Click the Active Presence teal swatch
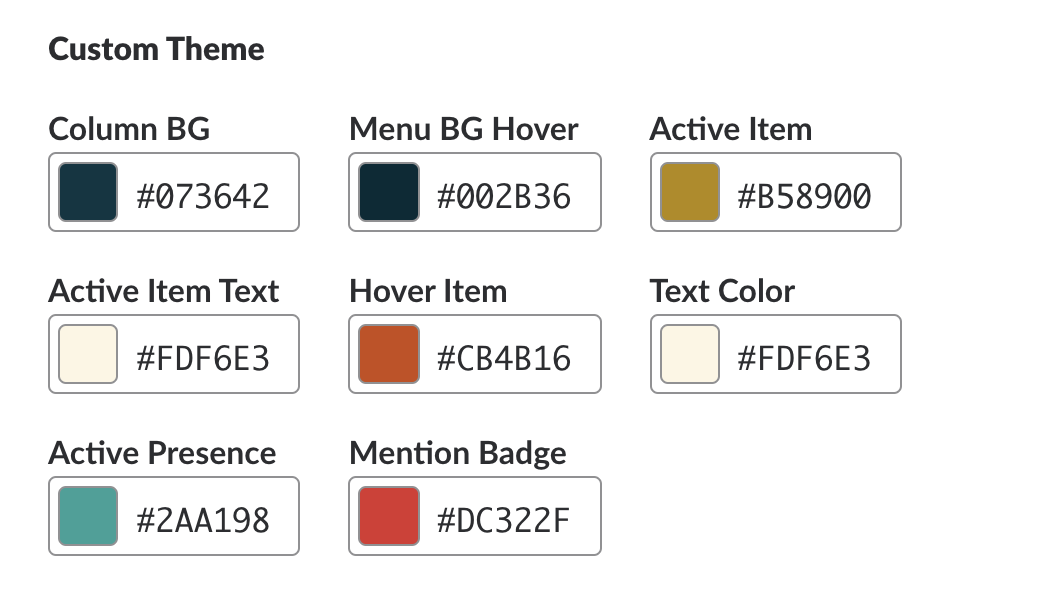The image size is (1058, 594). [x=88, y=516]
